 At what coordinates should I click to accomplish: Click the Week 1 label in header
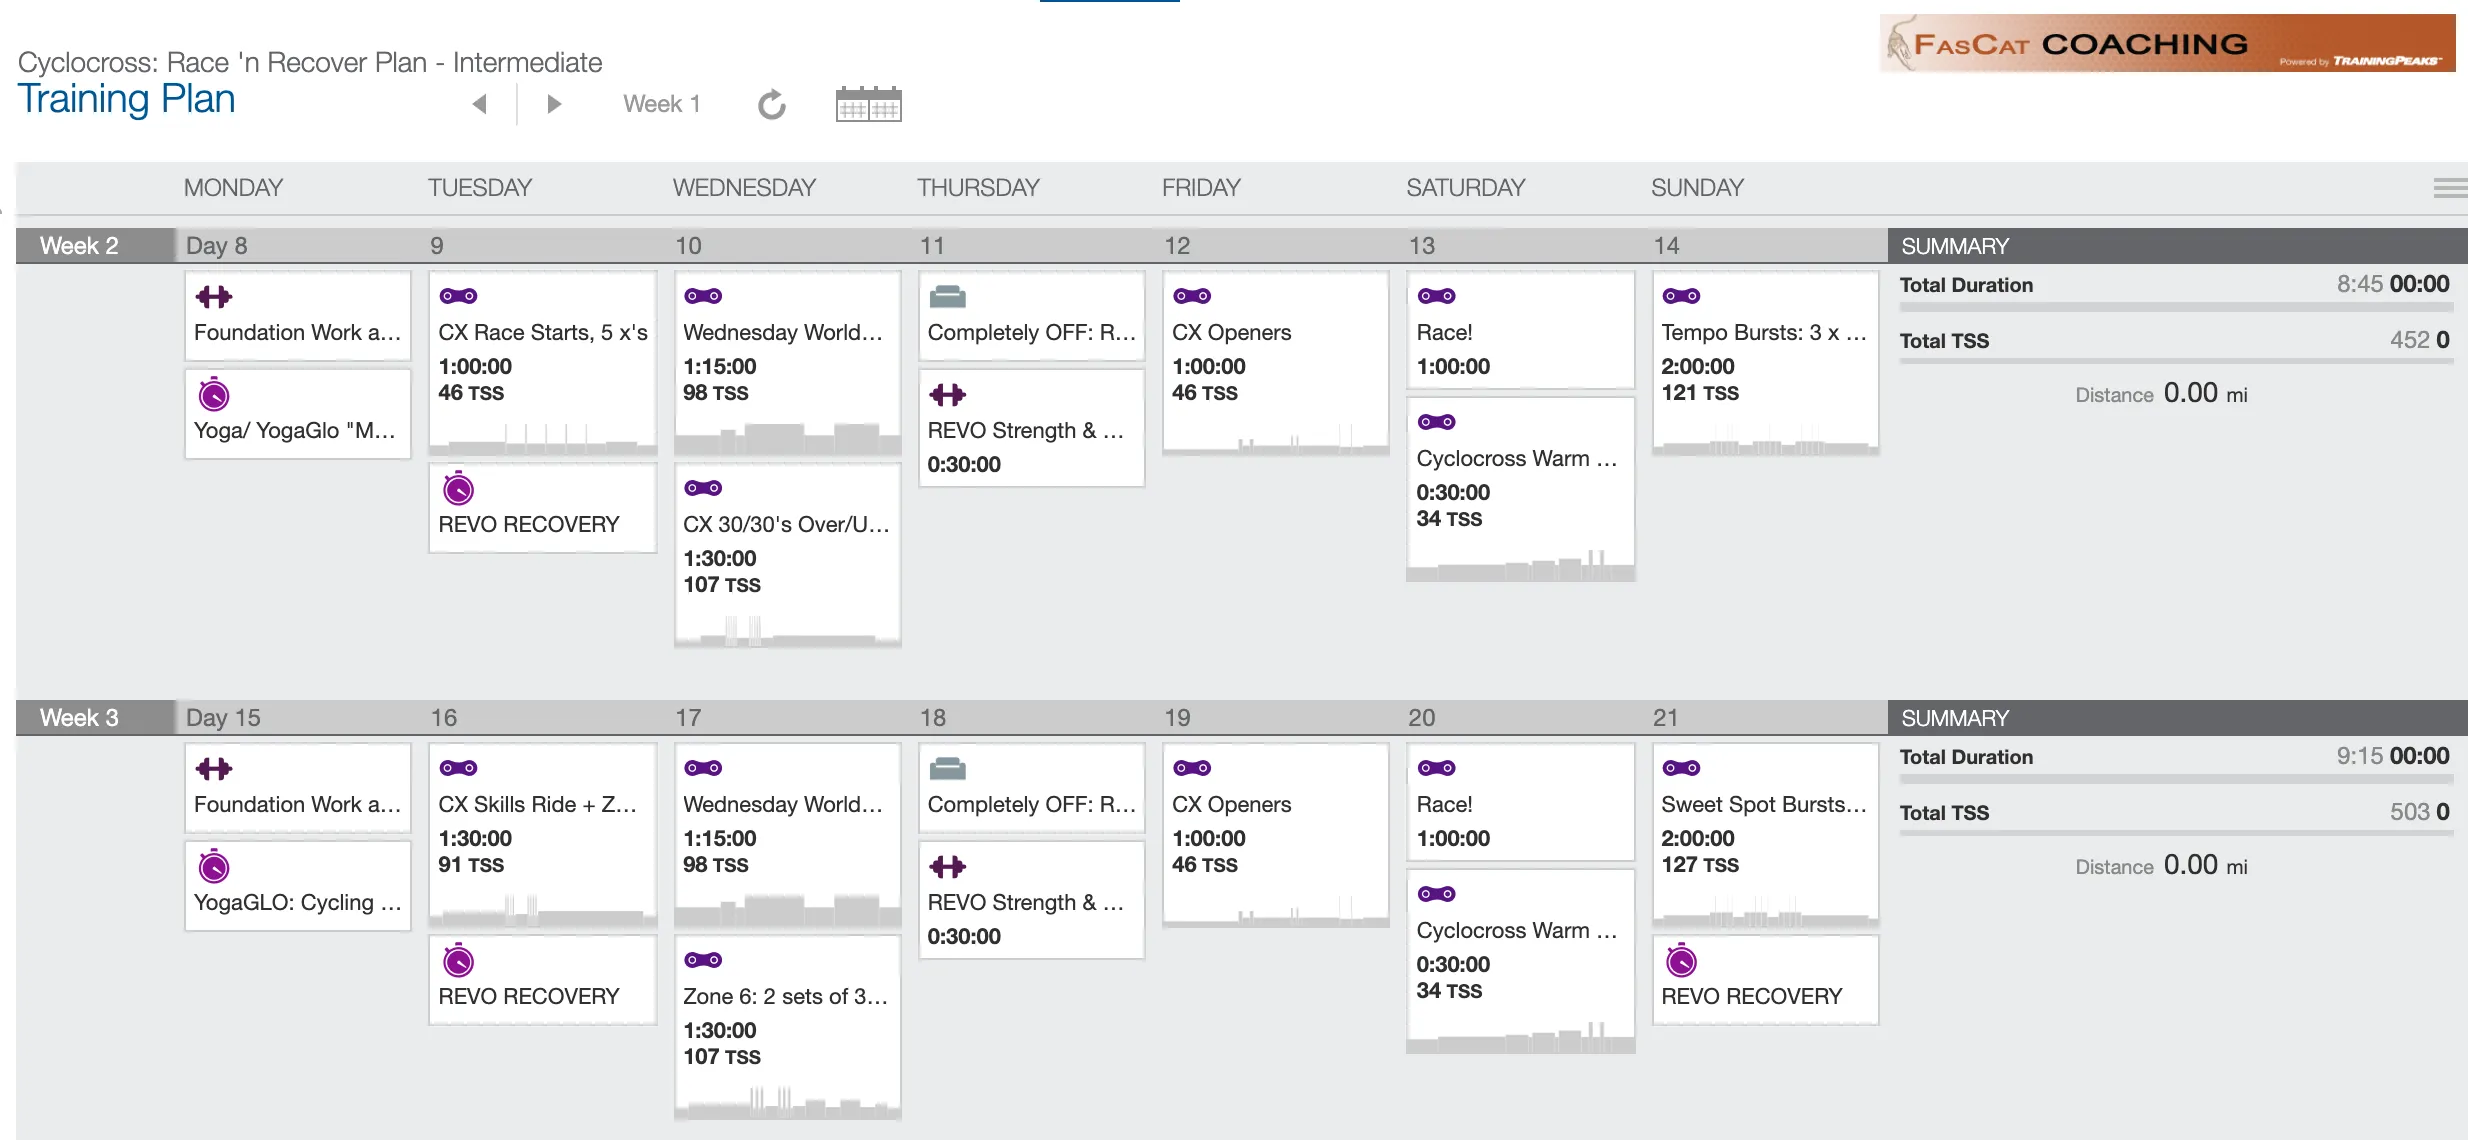pyautogui.click(x=662, y=104)
